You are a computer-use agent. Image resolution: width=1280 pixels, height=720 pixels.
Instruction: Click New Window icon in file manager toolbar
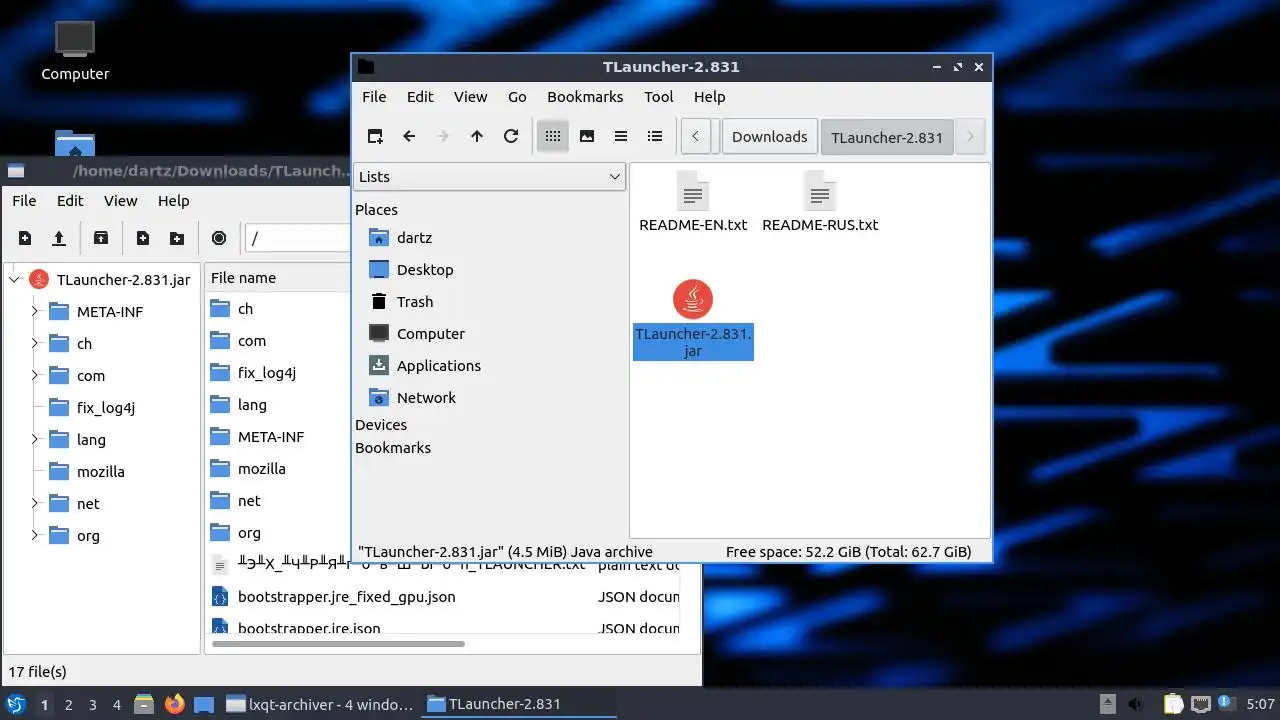375,136
